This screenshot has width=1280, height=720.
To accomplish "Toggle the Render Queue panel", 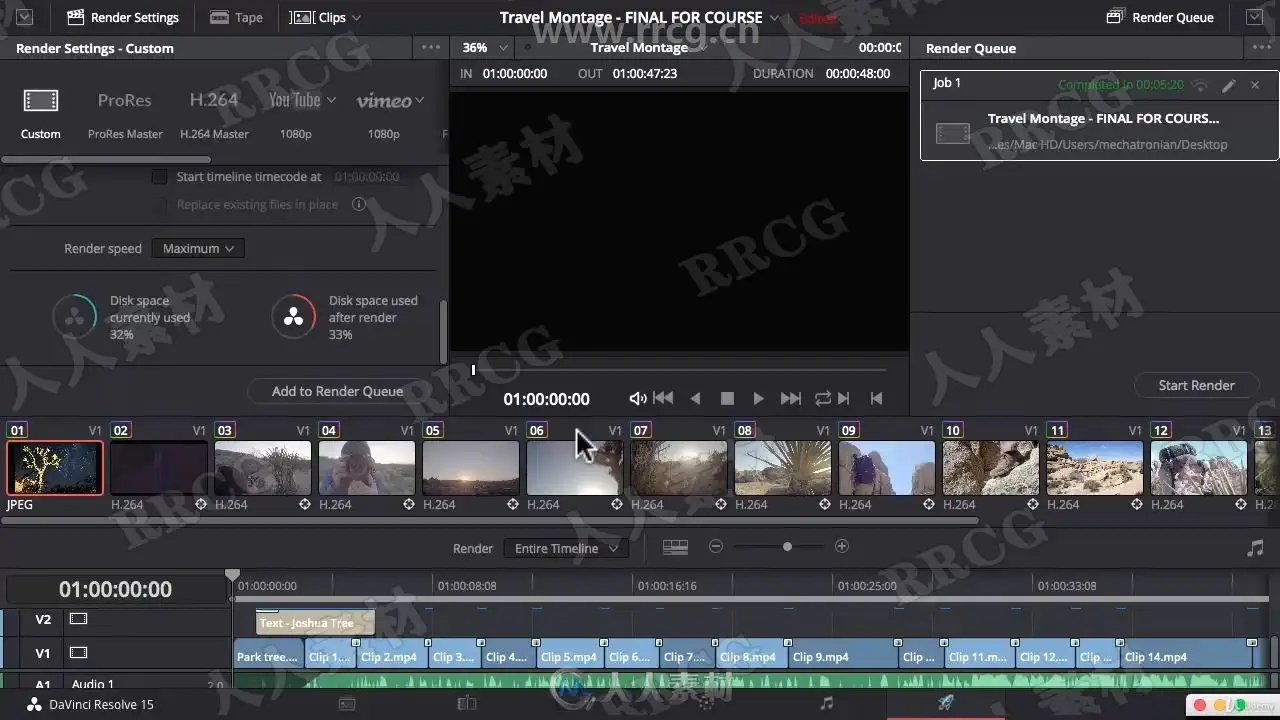I will coord(1160,17).
